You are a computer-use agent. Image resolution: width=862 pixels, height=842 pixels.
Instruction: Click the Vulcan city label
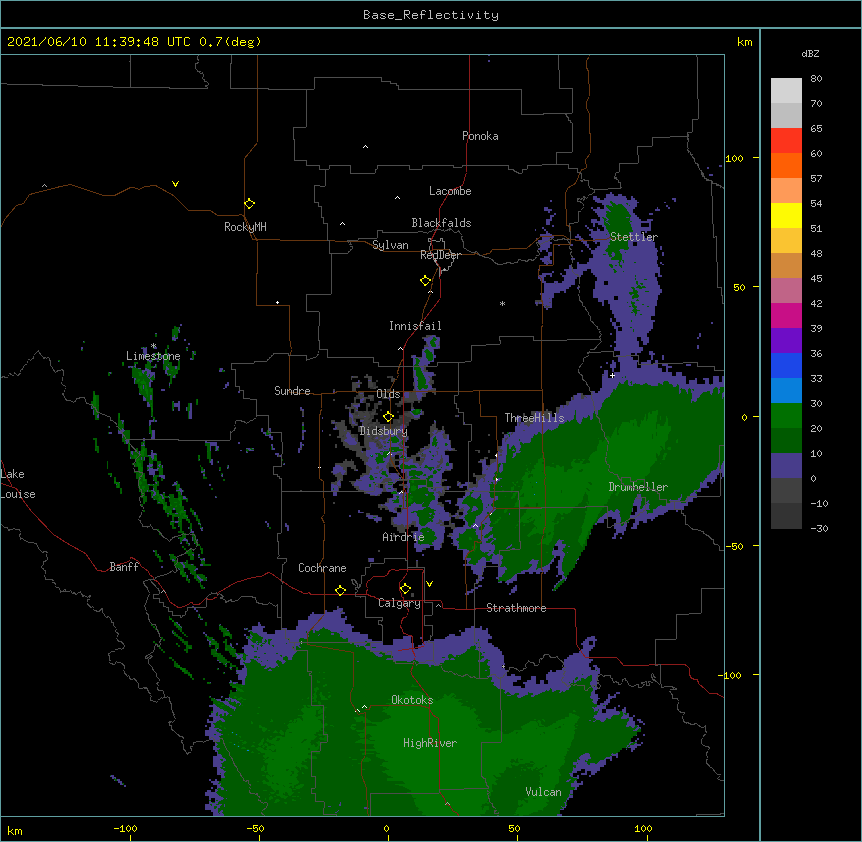543,792
